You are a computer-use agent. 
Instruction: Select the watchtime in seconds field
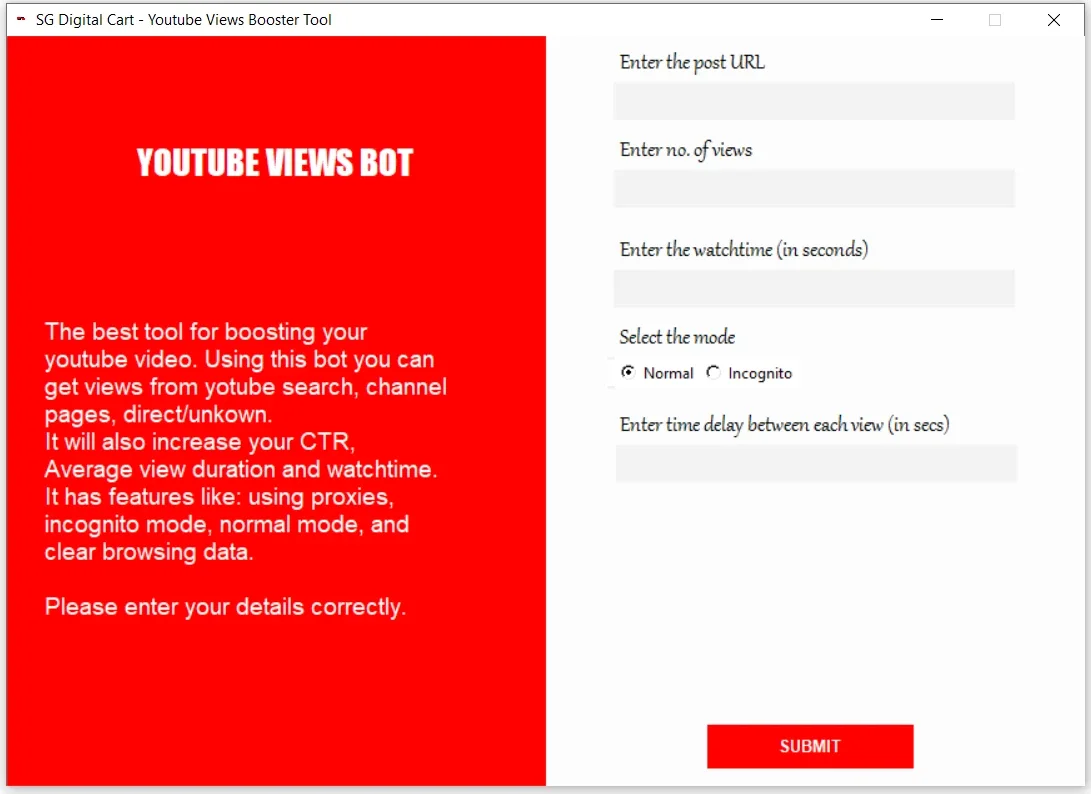pos(813,288)
